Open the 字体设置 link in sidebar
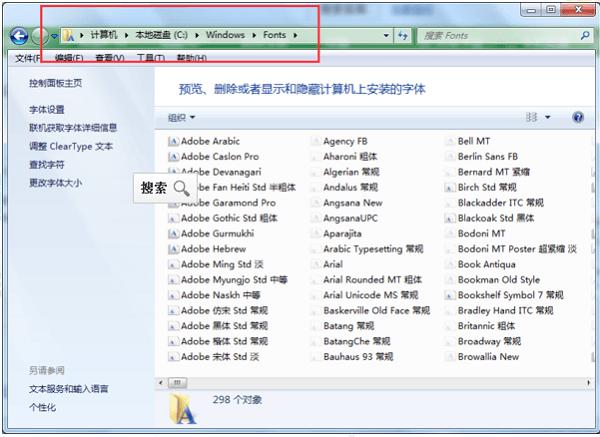Screen dimensions: 600x437 coord(47,110)
